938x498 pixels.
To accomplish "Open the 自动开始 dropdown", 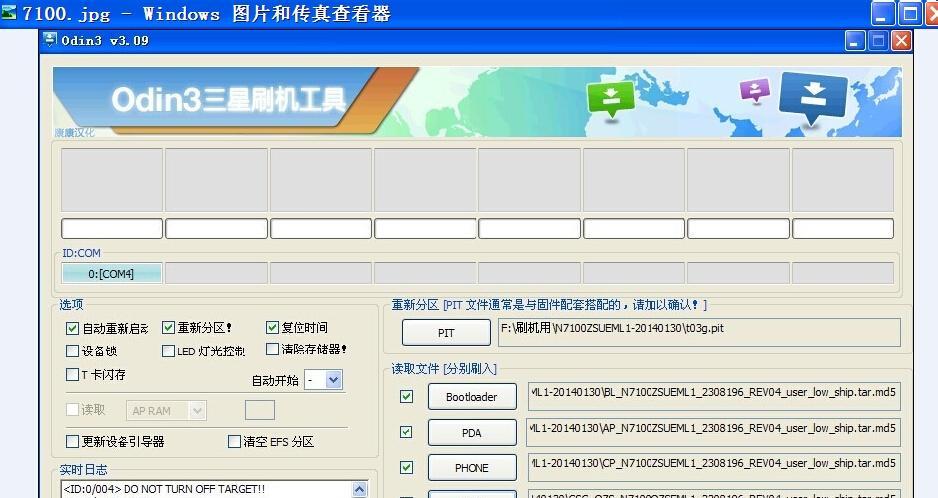I will (334, 379).
